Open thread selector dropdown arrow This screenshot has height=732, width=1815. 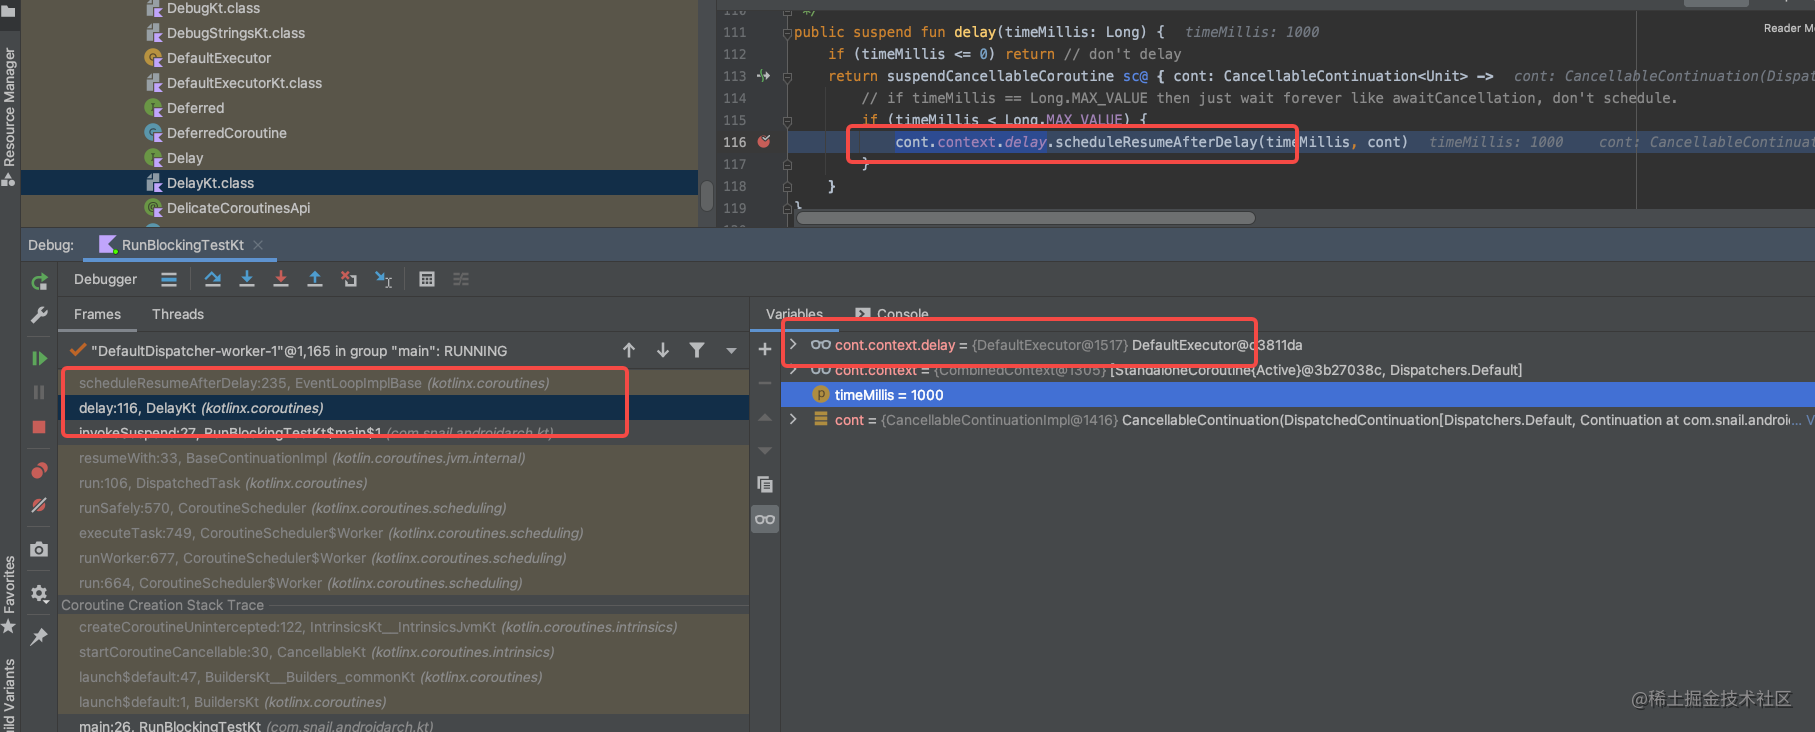point(731,351)
